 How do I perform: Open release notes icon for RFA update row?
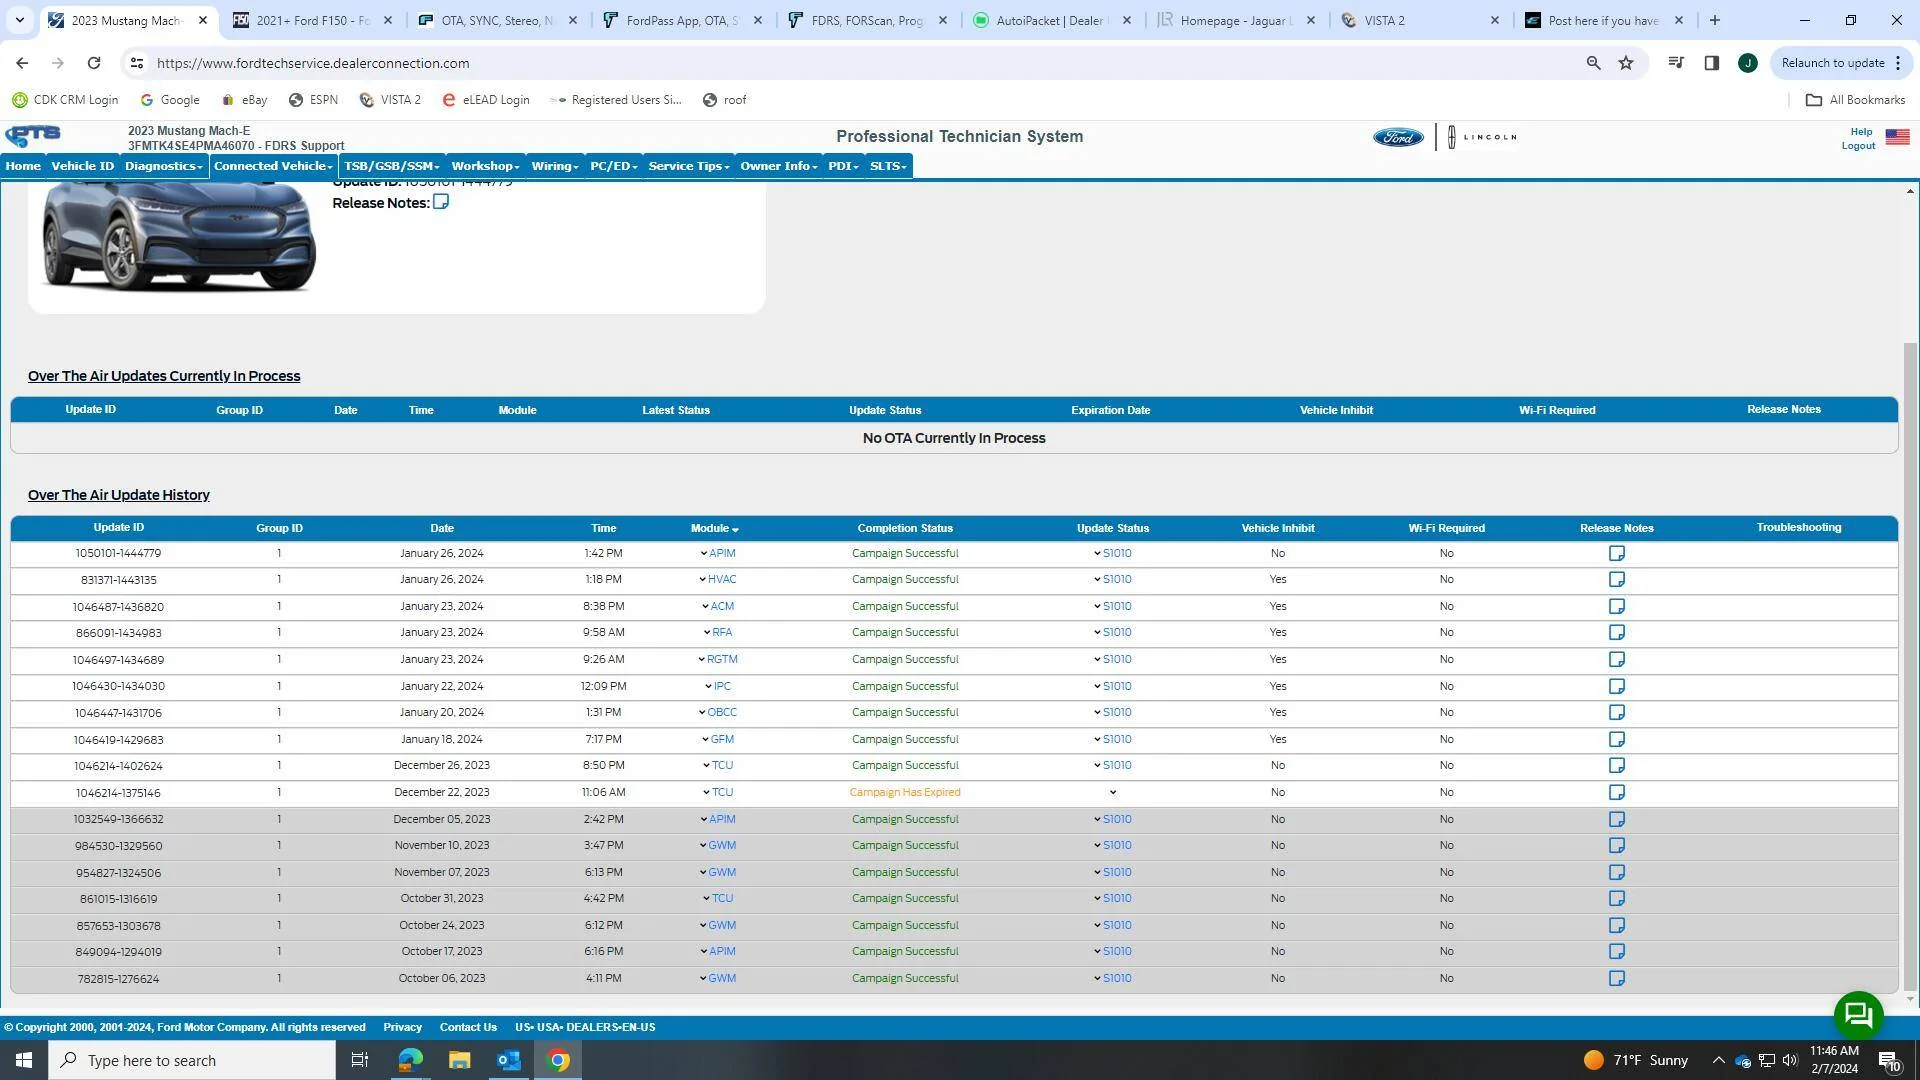[1616, 632]
